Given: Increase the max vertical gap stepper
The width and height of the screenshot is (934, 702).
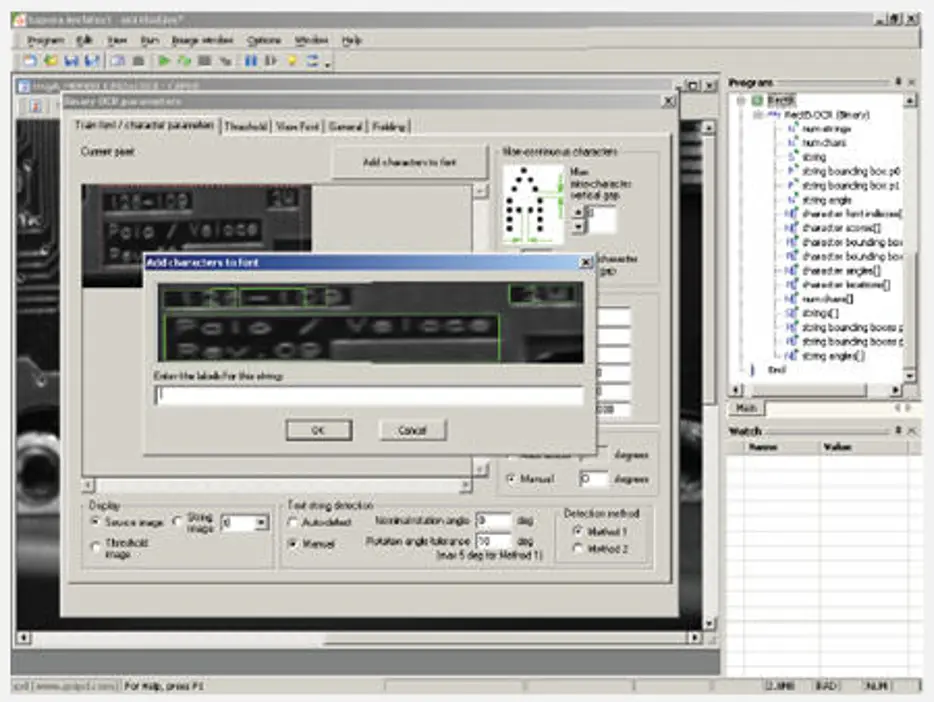Looking at the screenshot, I should [578, 213].
